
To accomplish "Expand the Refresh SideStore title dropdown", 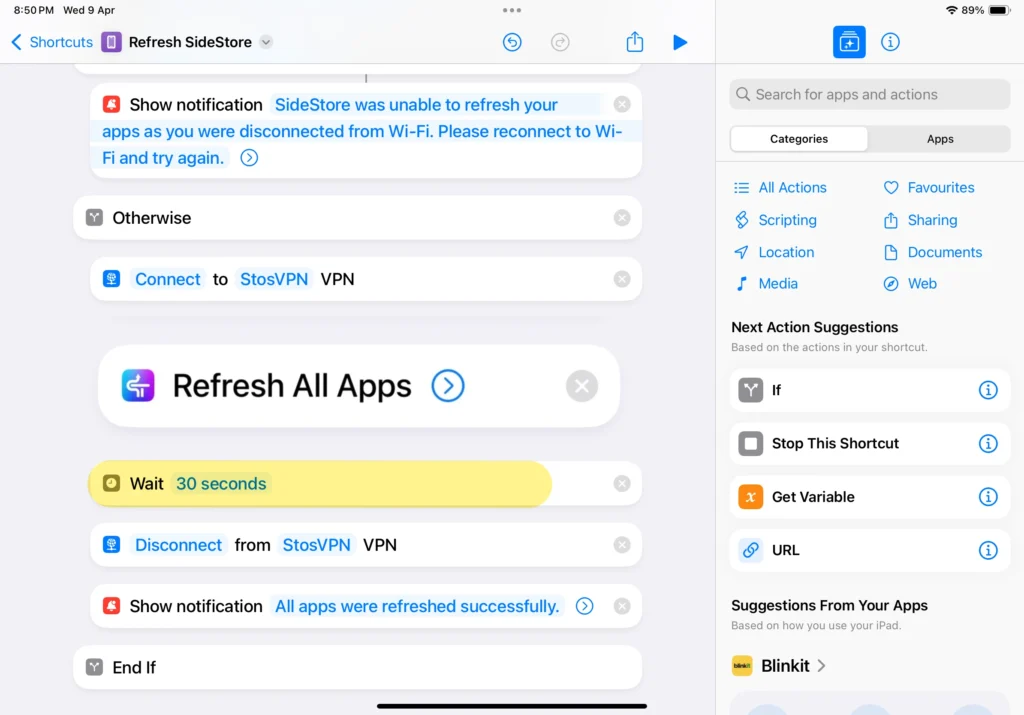I will [x=266, y=42].
